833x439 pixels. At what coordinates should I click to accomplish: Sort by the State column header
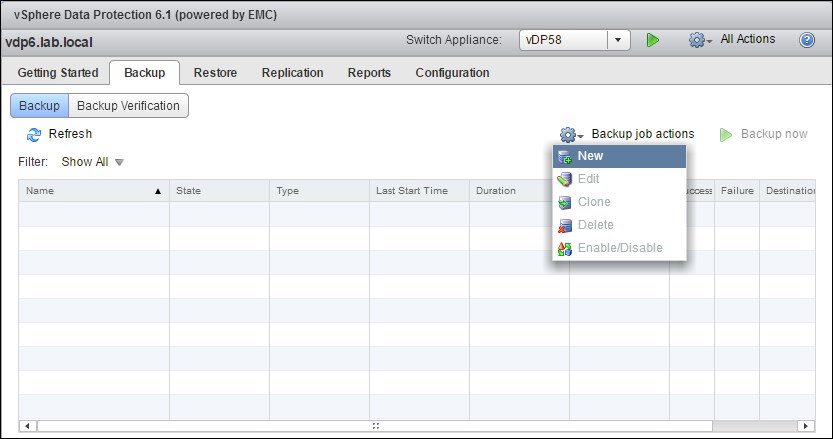[x=219, y=191]
